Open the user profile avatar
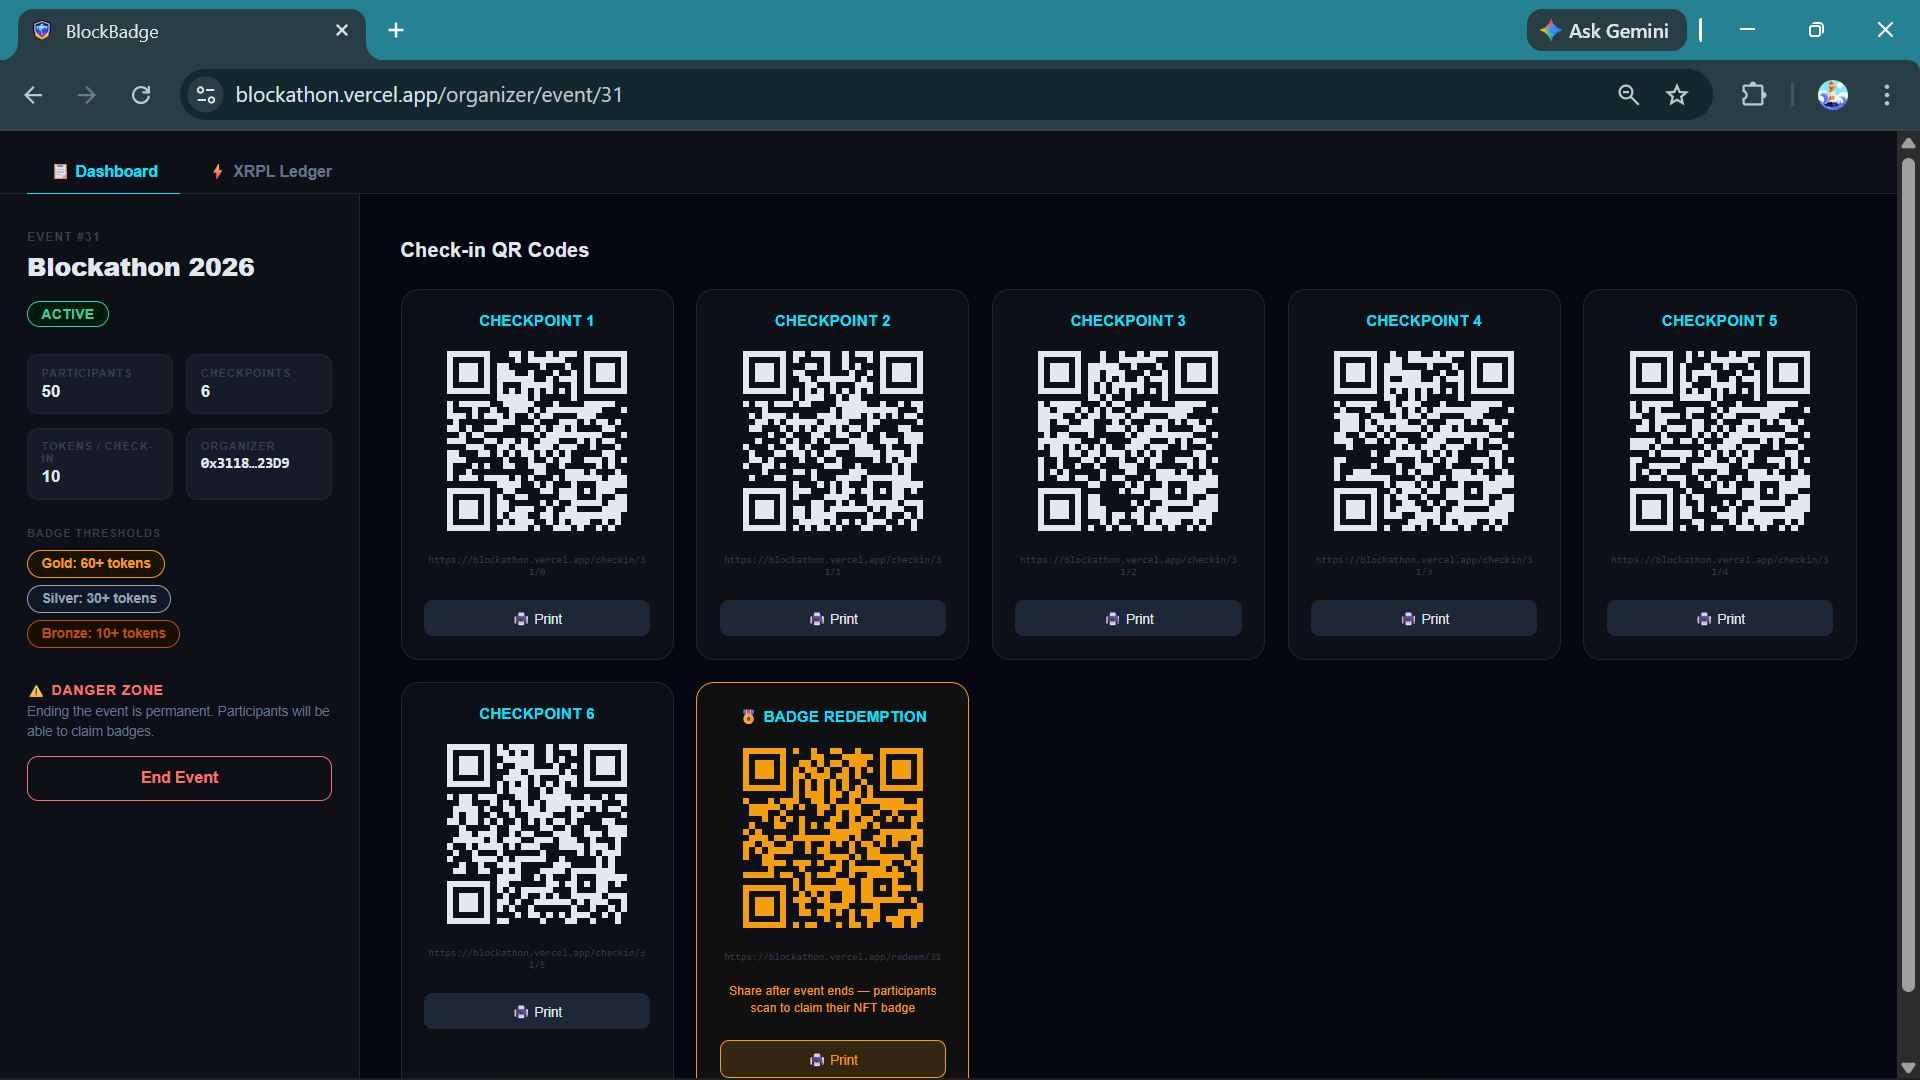This screenshot has height=1080, width=1920. pos(1832,95)
